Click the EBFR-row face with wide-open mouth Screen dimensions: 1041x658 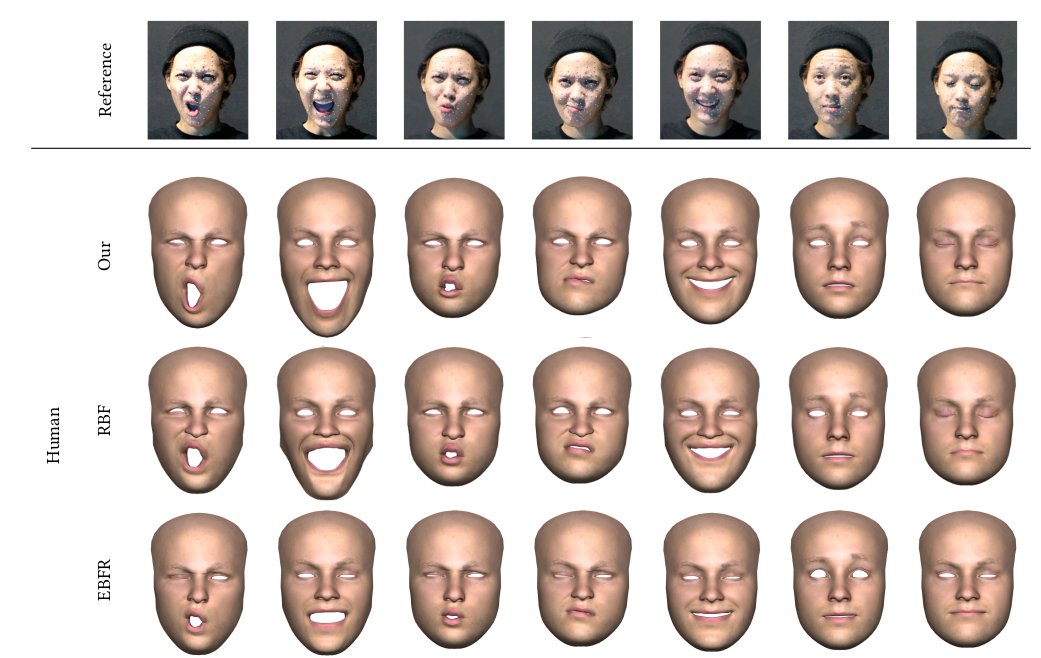[x=327, y=583]
